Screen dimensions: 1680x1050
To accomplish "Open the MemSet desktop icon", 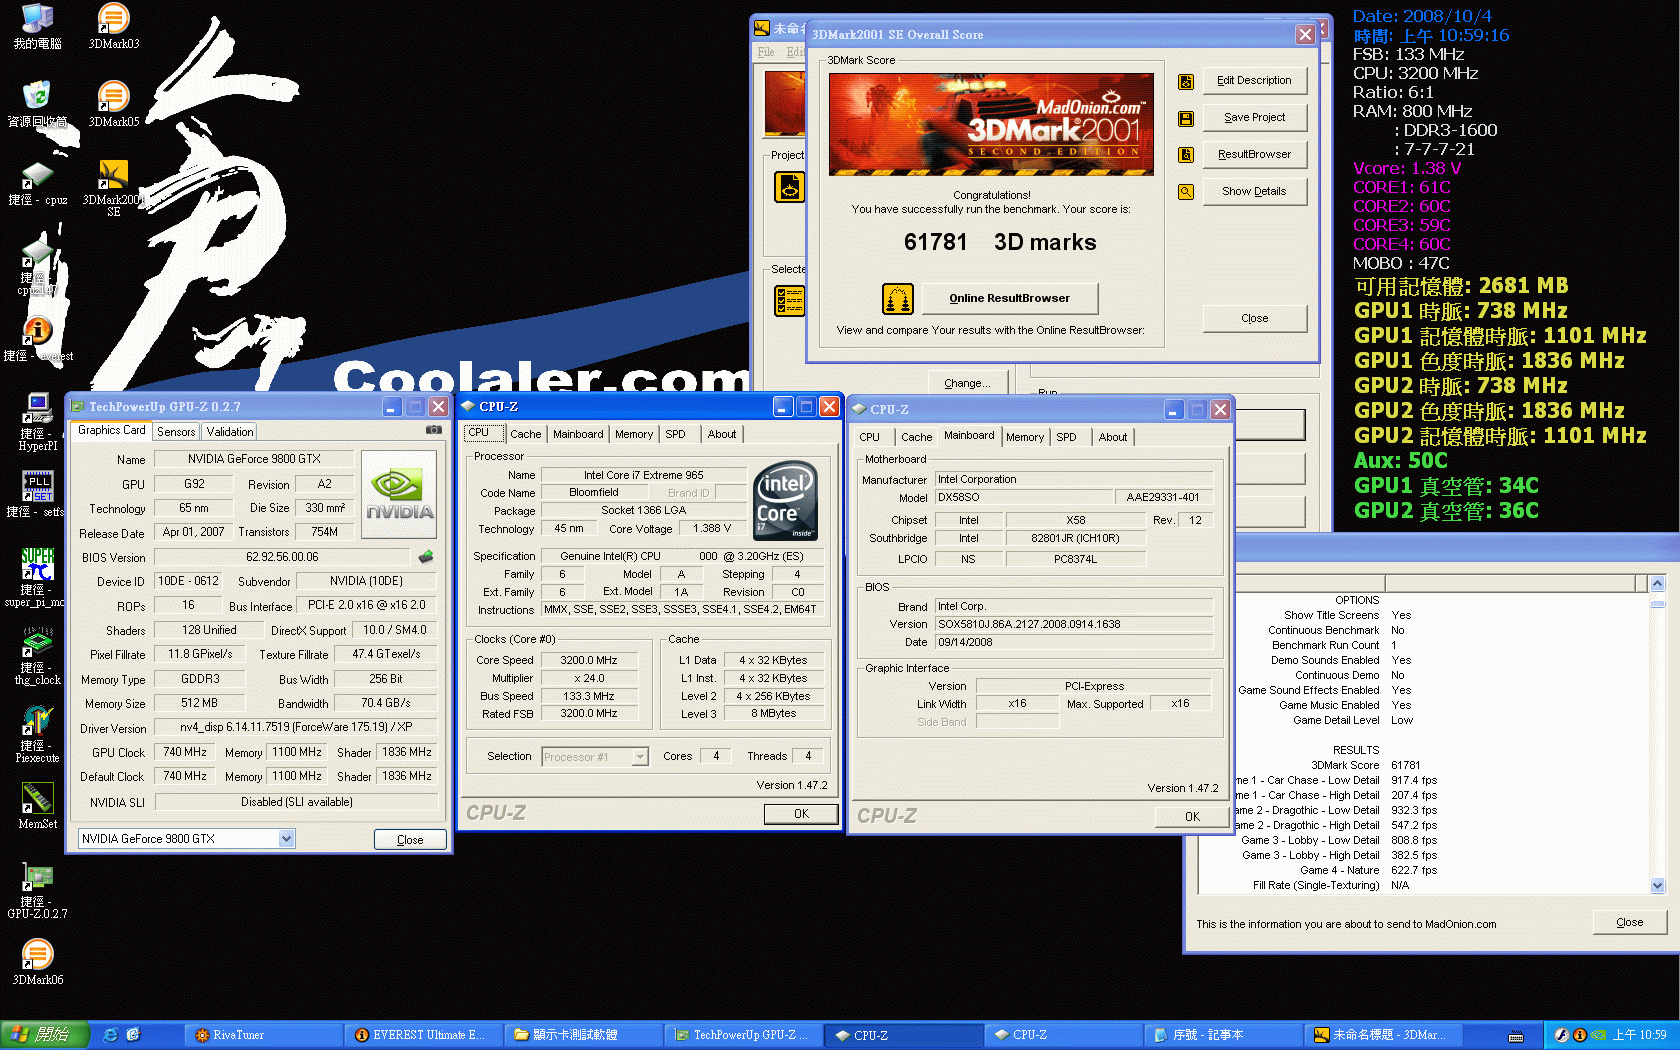I will pos(37,806).
